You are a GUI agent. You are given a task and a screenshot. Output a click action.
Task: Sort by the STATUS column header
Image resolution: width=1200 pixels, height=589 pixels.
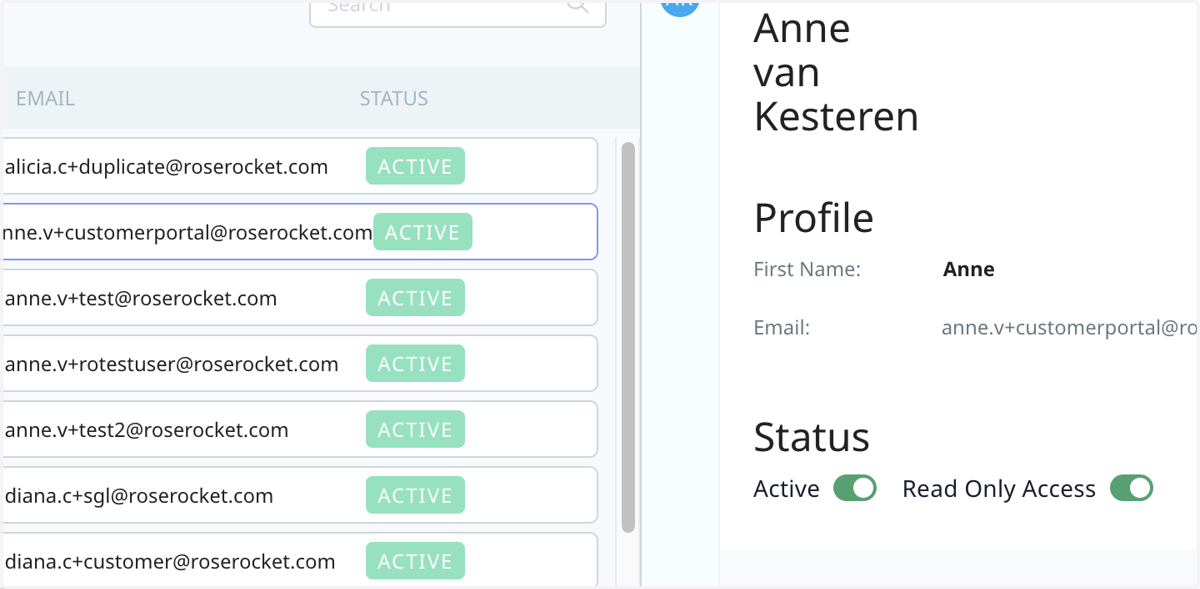point(394,98)
